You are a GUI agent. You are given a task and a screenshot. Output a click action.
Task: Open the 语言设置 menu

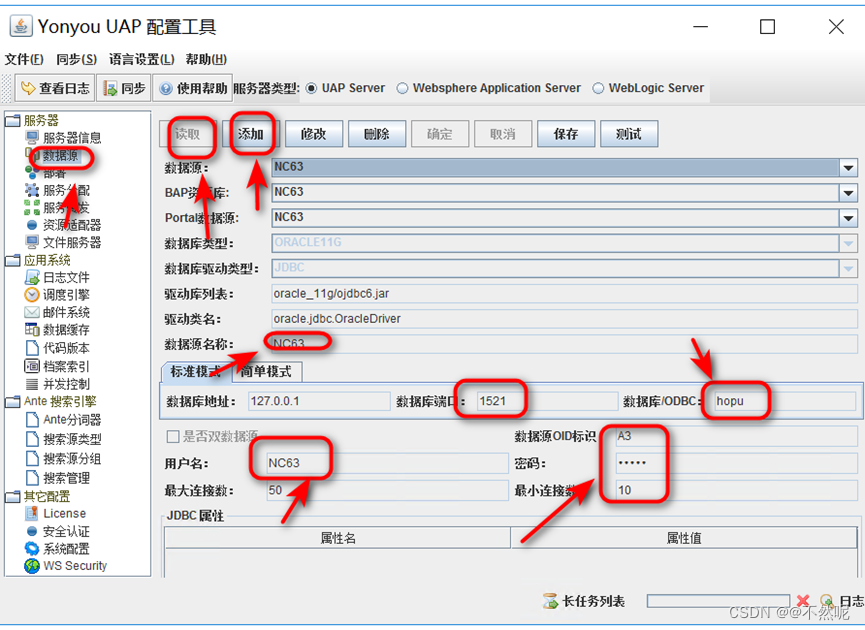[141, 59]
